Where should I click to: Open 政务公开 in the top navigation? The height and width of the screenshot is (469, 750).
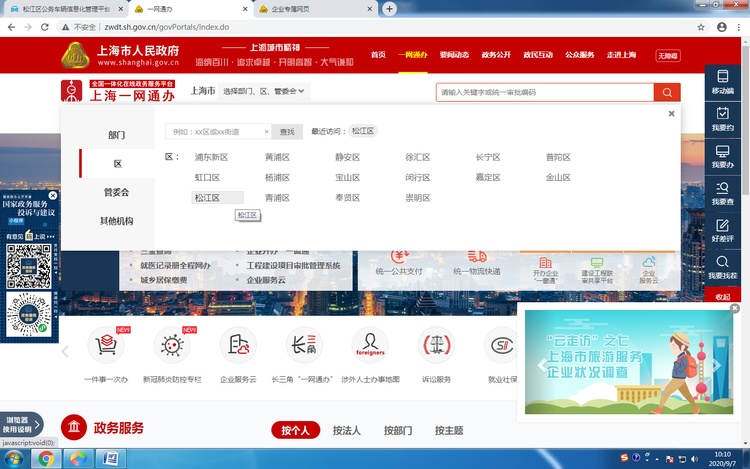pyautogui.click(x=496, y=55)
